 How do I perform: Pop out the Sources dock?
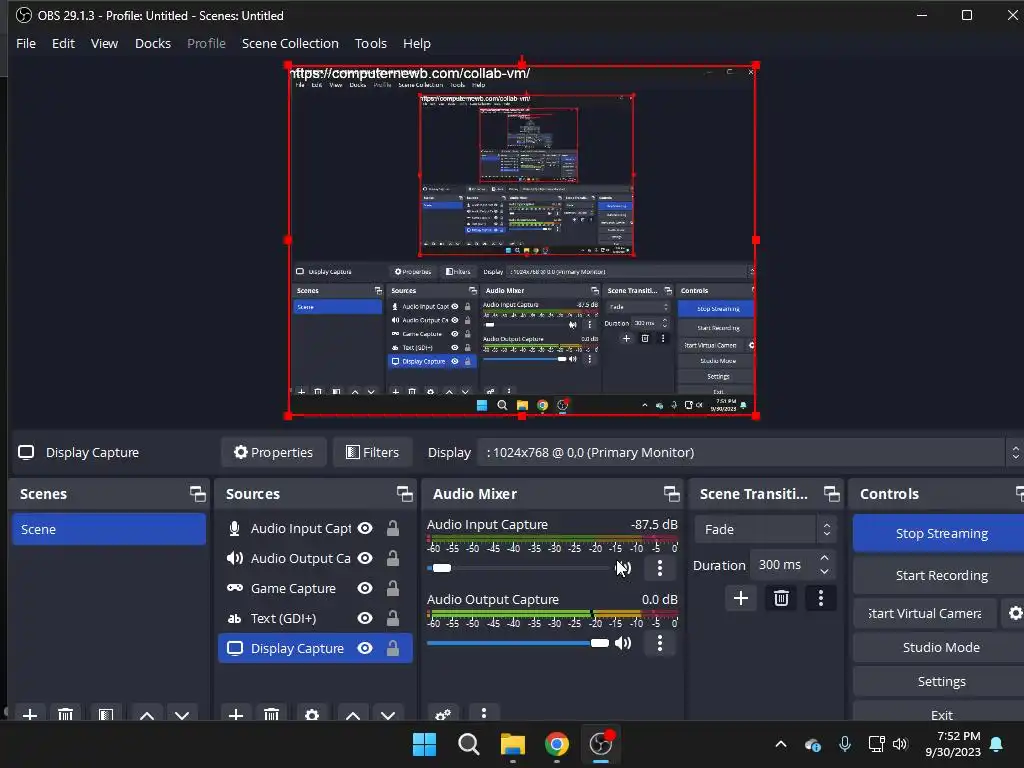click(404, 494)
